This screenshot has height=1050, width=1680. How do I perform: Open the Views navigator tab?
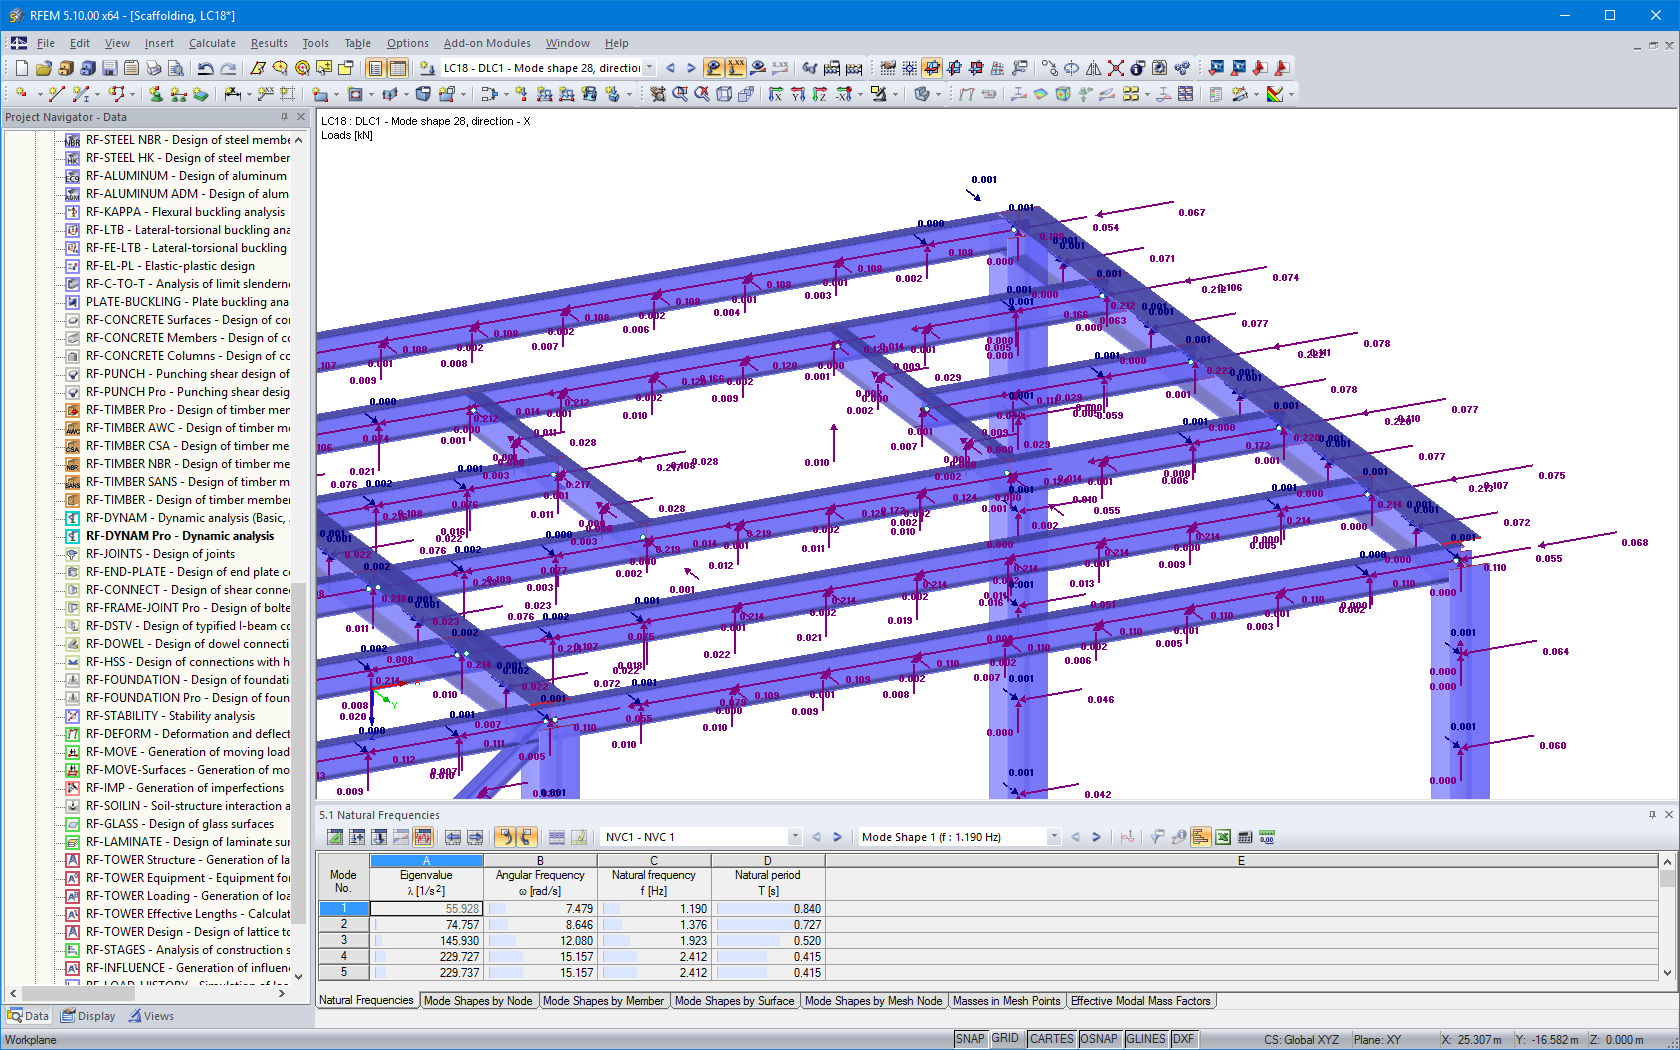[151, 1016]
